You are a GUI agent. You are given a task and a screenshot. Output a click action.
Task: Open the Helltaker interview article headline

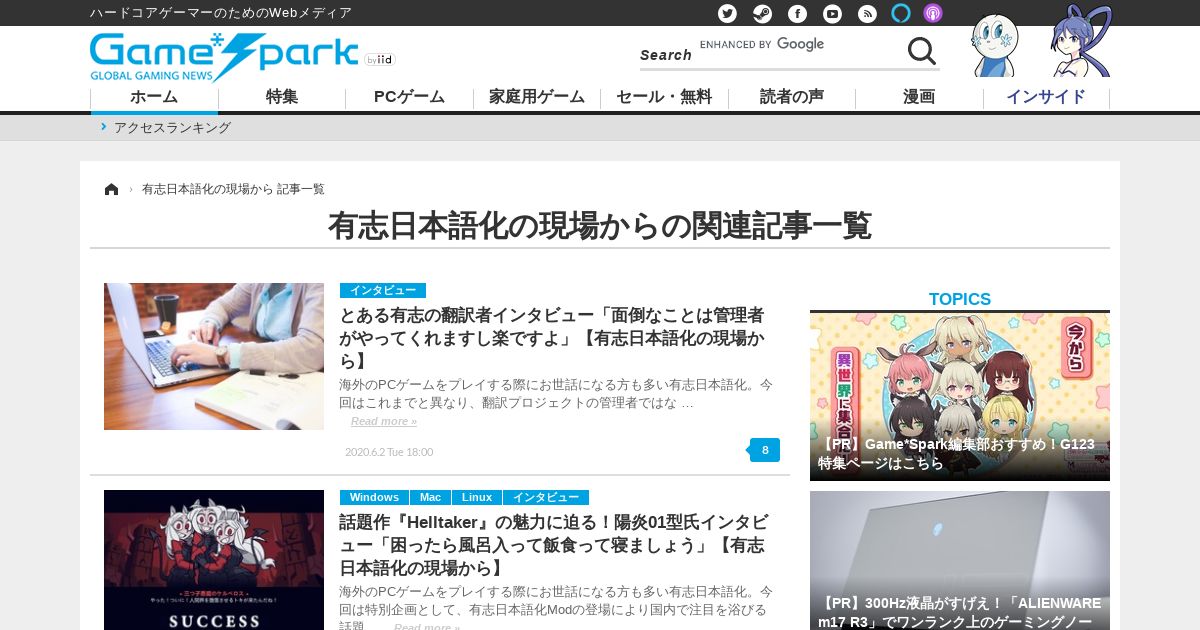553,544
